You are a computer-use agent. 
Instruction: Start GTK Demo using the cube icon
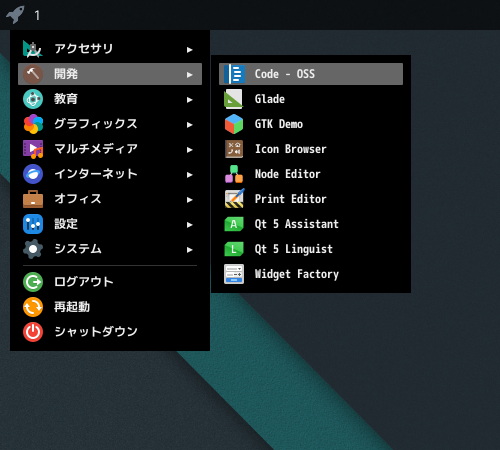tap(234, 124)
